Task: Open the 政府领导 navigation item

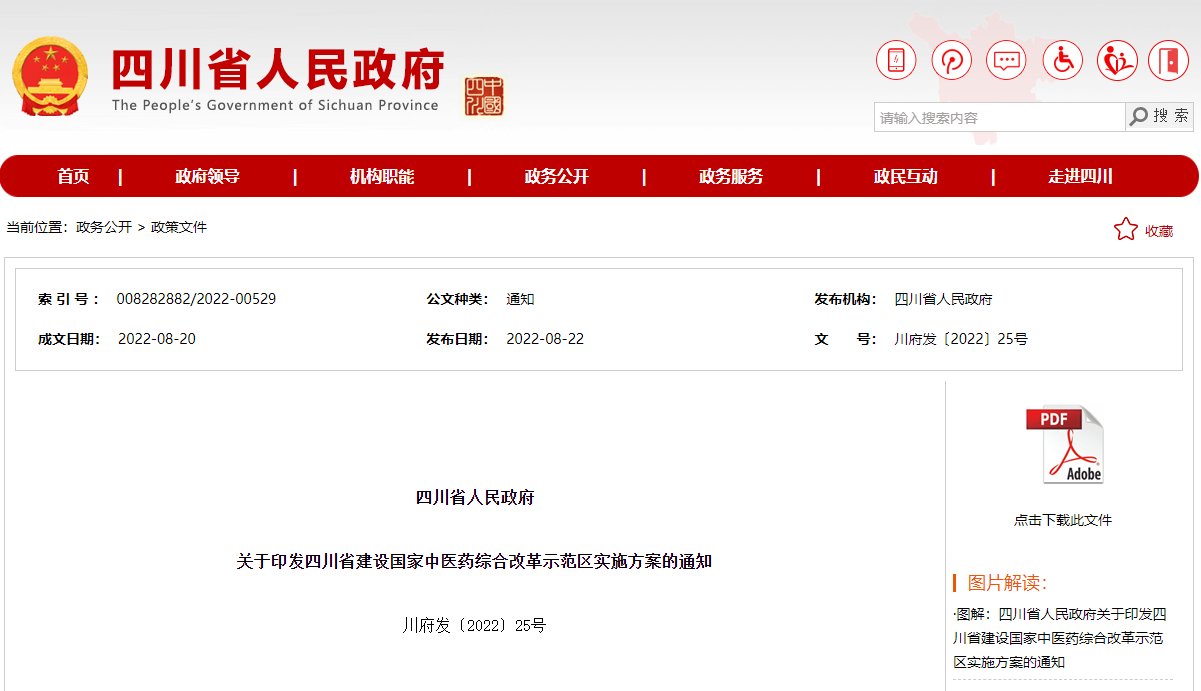Action: point(208,177)
